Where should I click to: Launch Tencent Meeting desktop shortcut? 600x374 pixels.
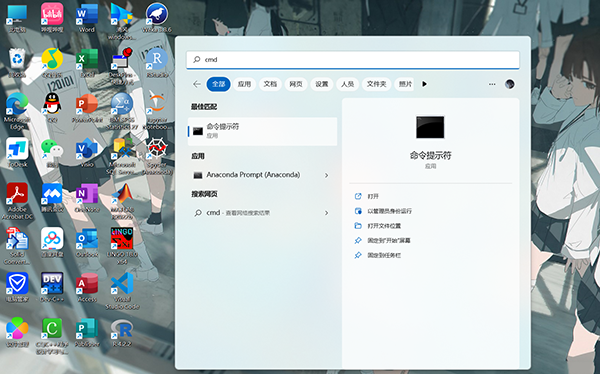(52, 197)
